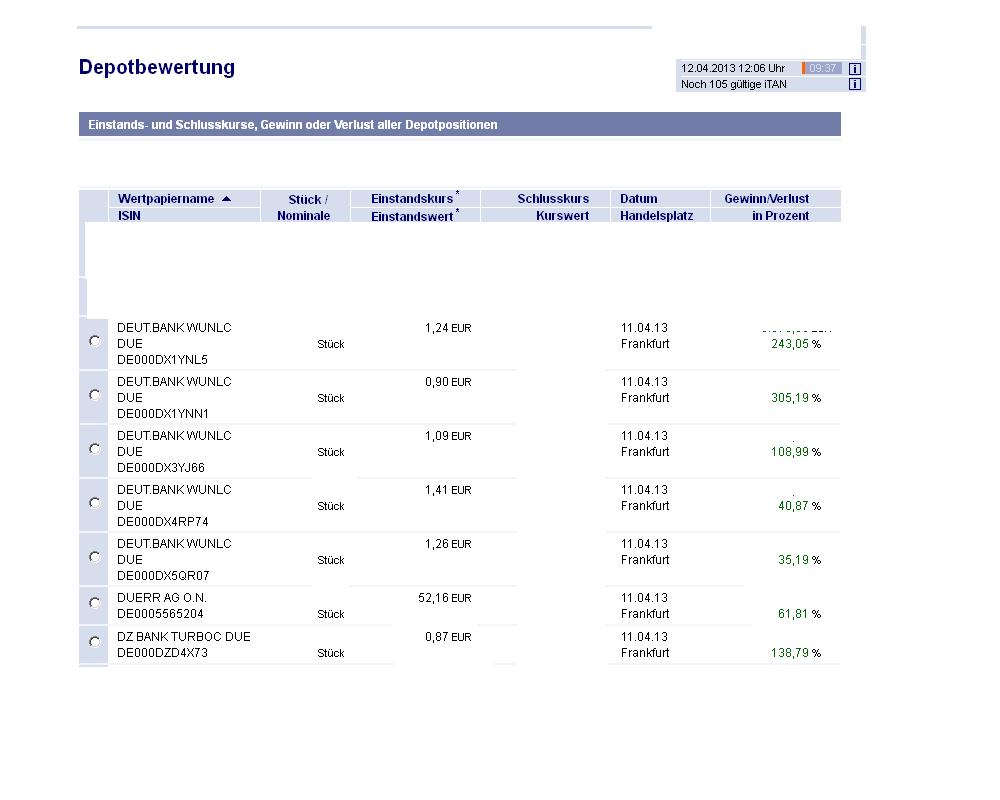1000x800 pixels.
Task: Sort by Gewinn/Verlust column header
Action: coord(767,199)
